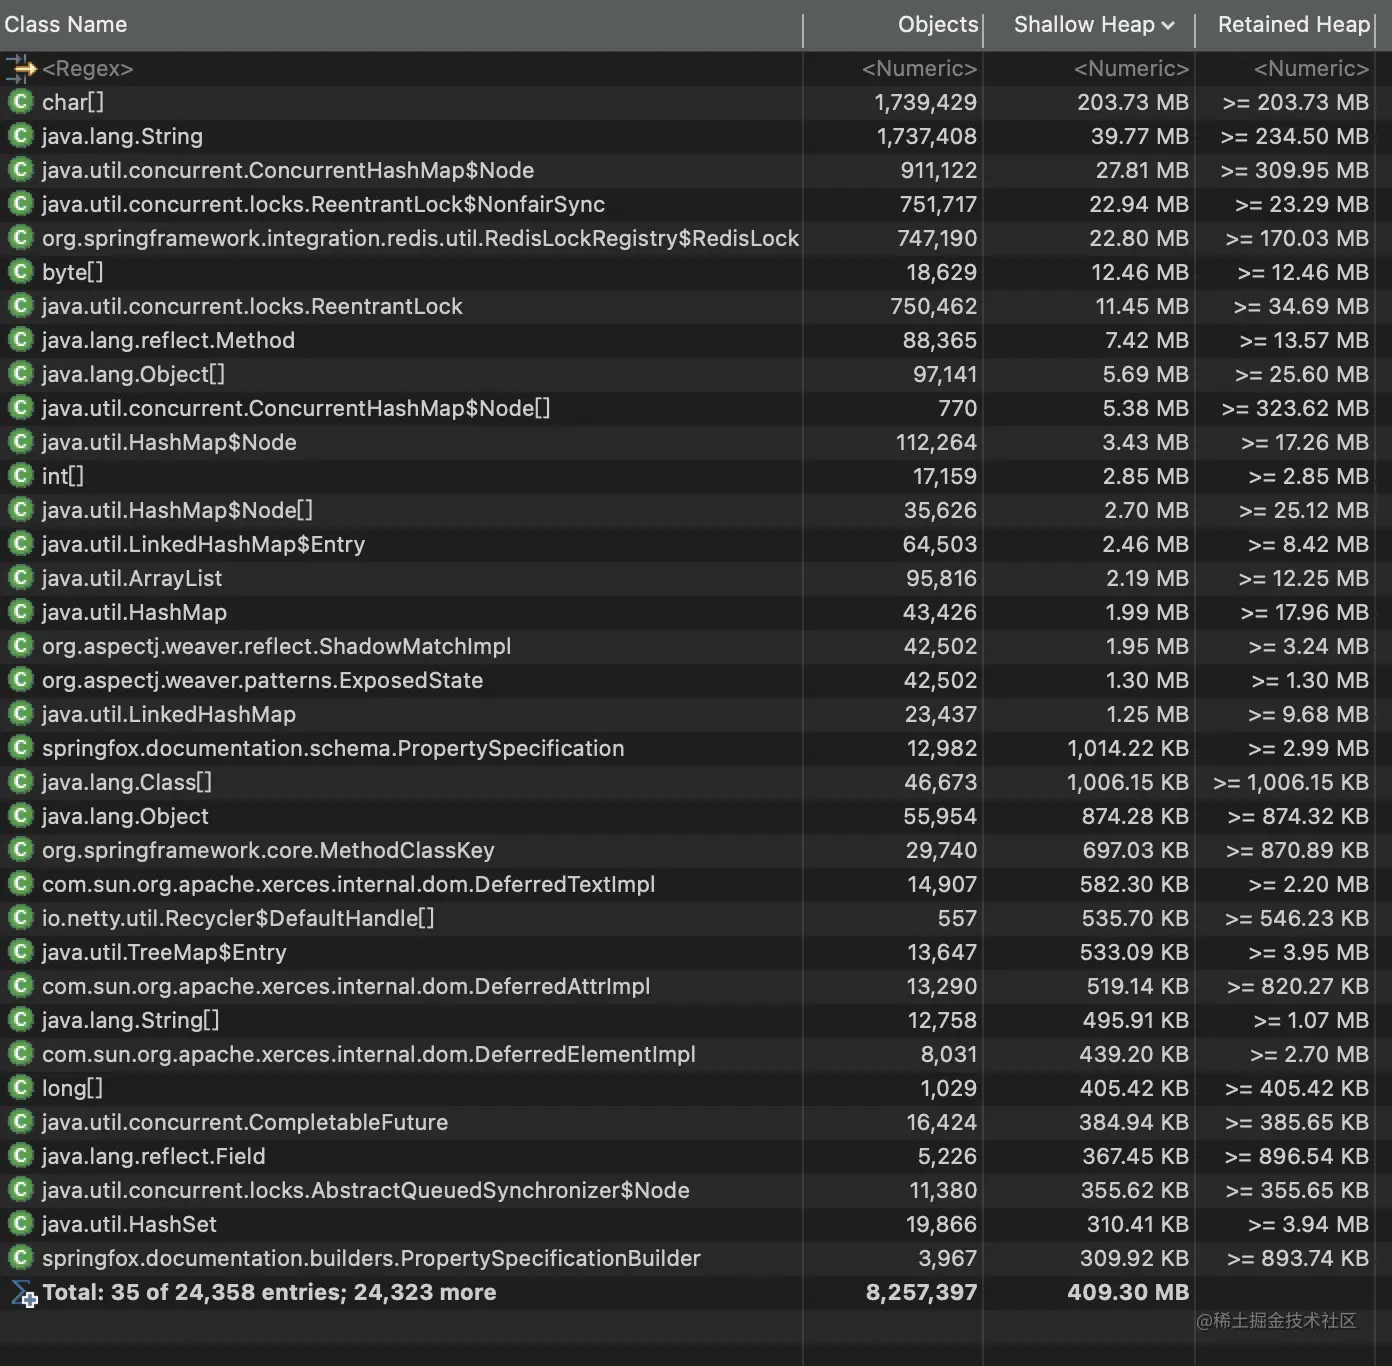Click the icon for ExposedState class

pyautogui.click(x=20, y=680)
